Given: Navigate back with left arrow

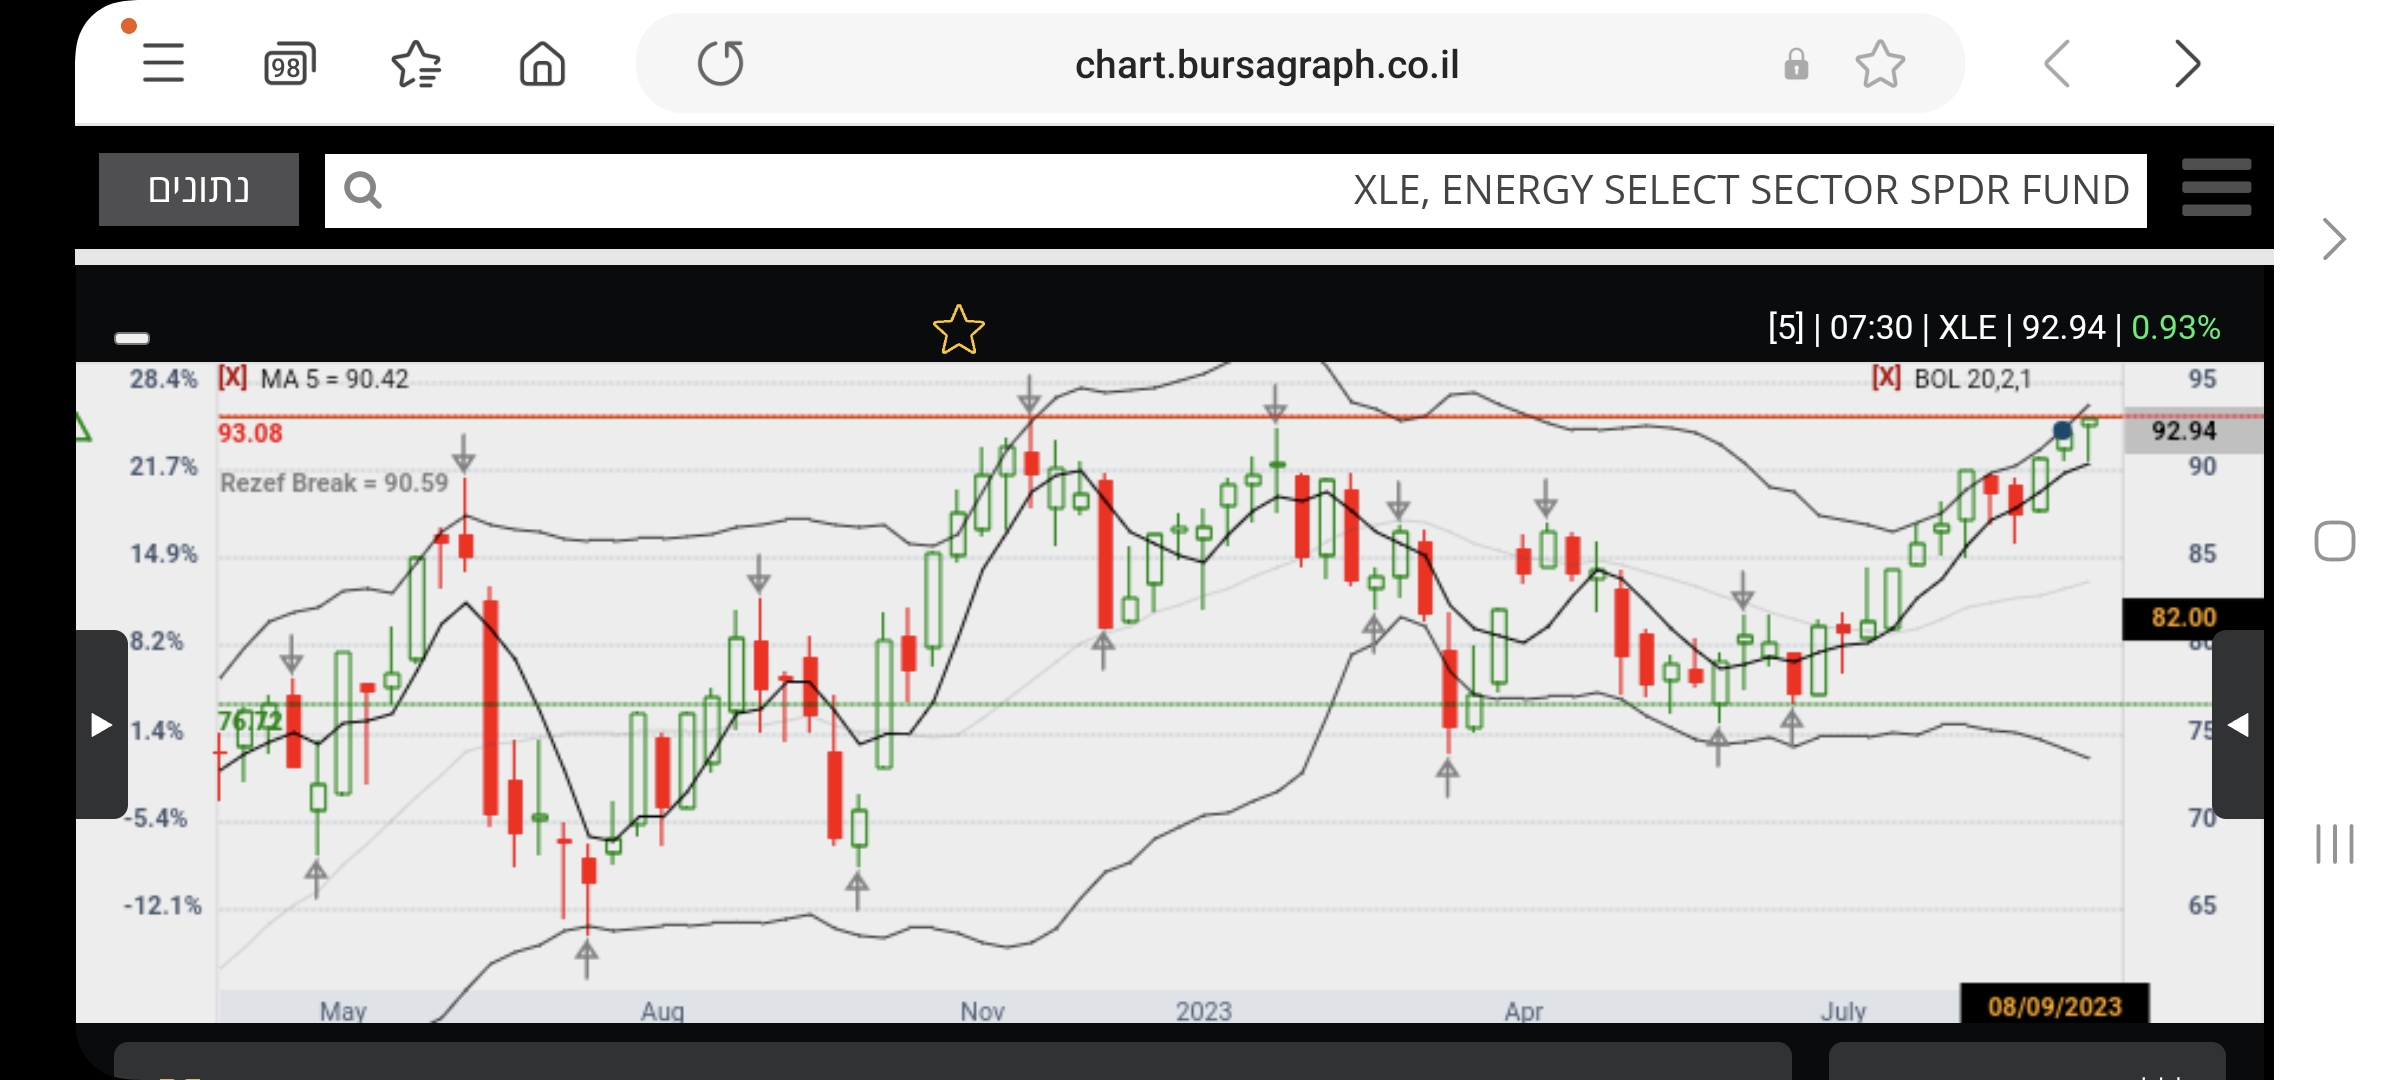Looking at the screenshot, I should (x=2057, y=65).
